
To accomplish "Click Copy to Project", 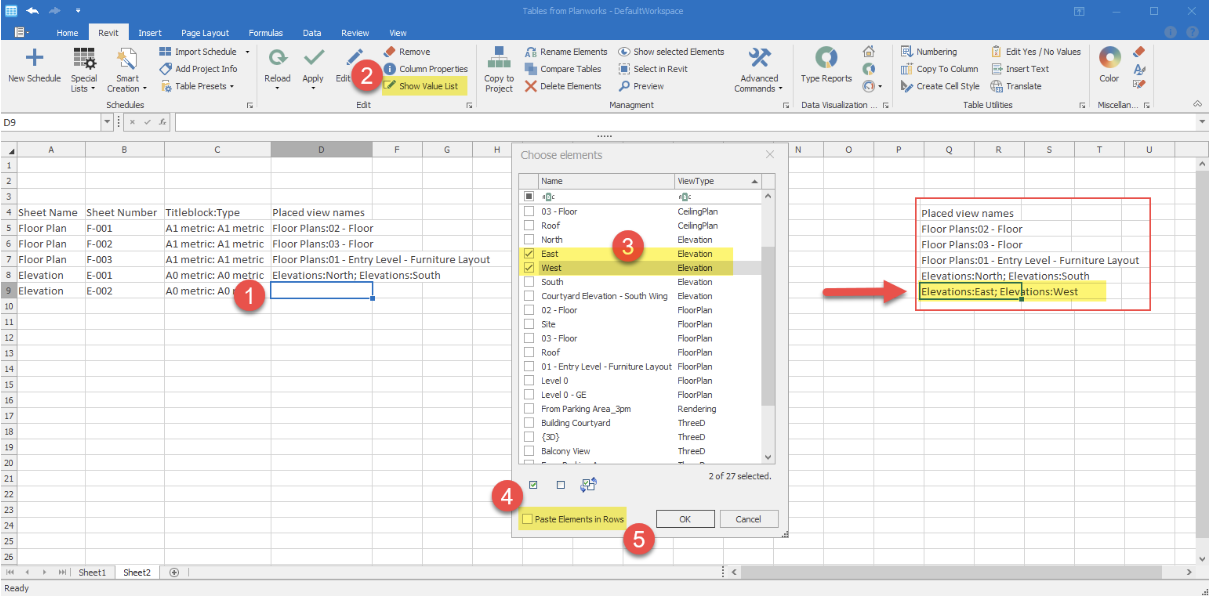I will pyautogui.click(x=498, y=69).
